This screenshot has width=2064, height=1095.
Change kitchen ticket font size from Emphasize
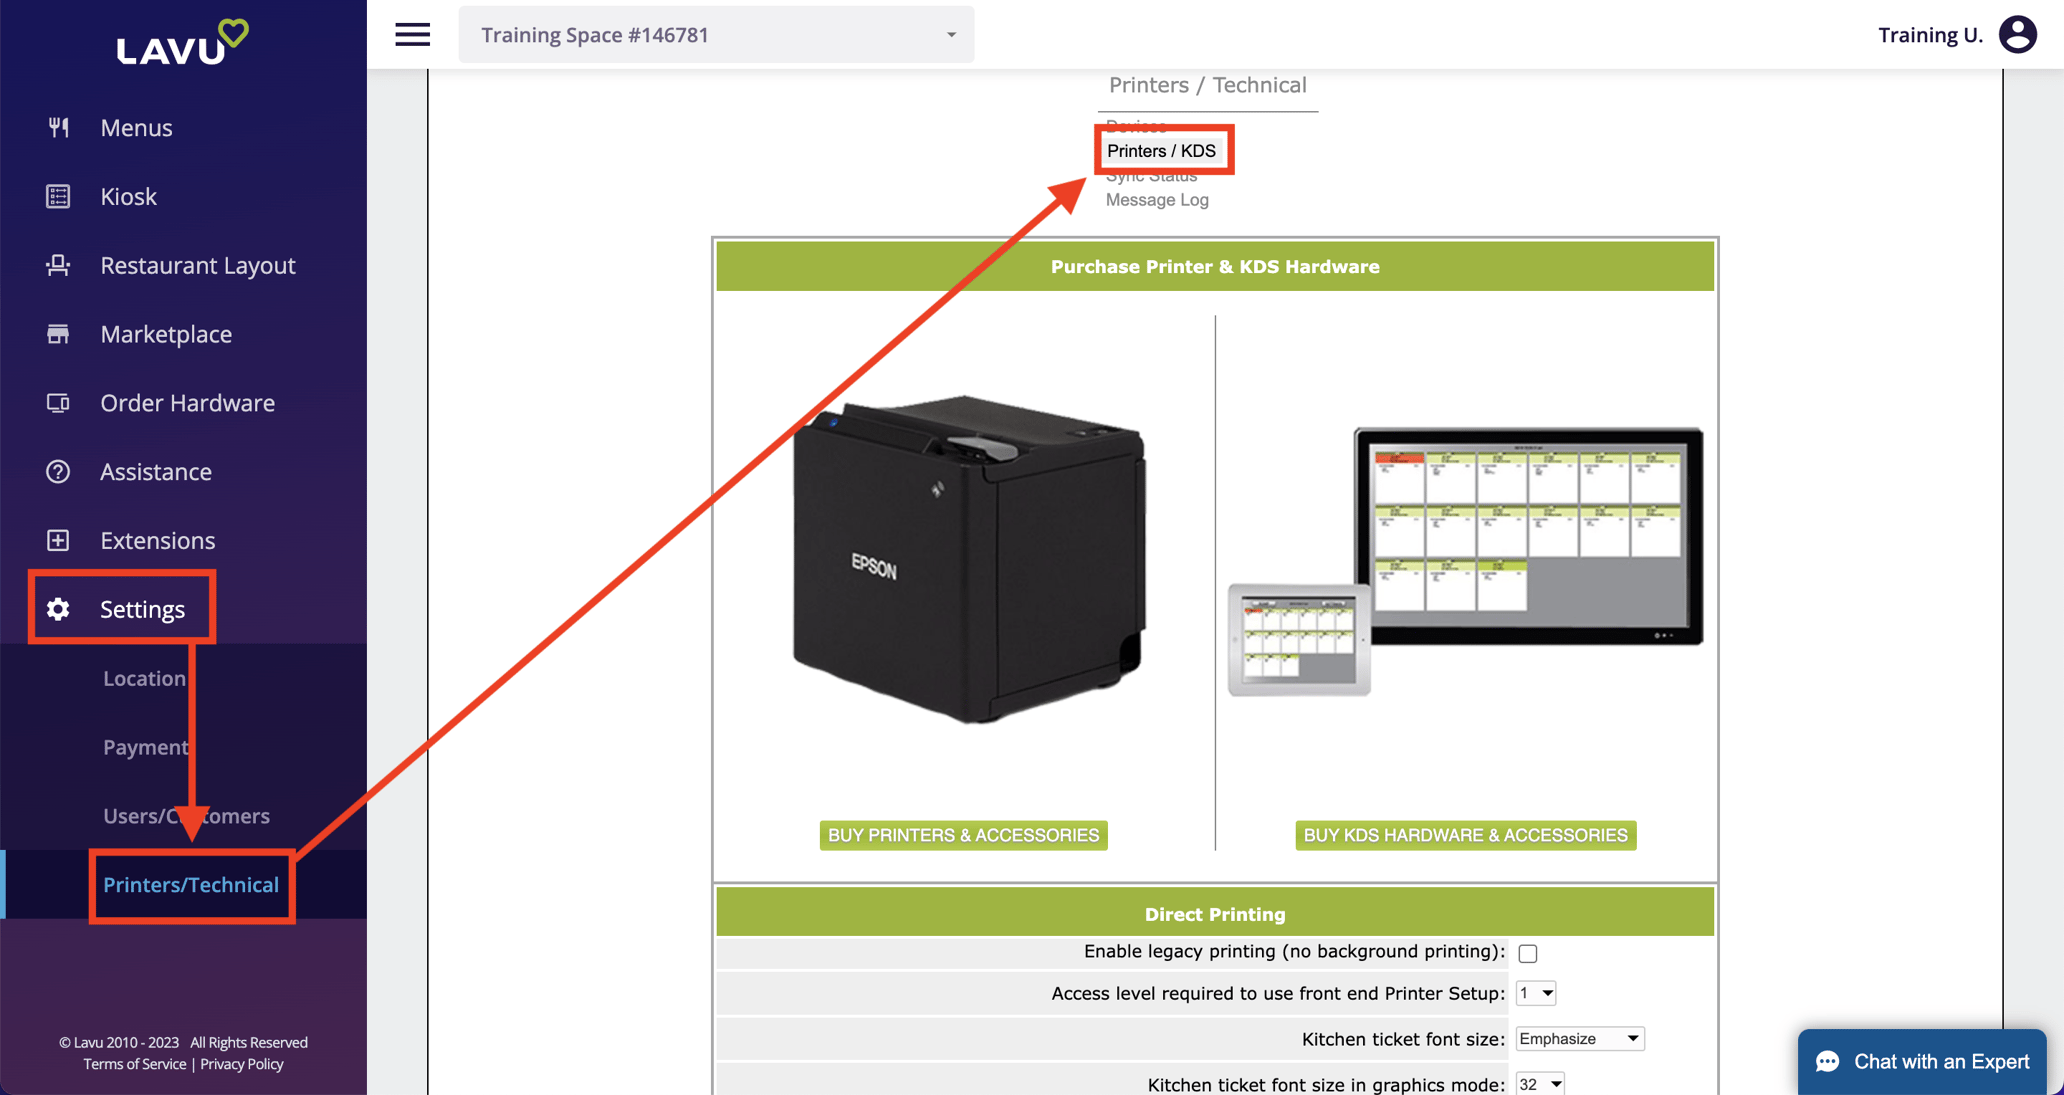[1579, 1038]
